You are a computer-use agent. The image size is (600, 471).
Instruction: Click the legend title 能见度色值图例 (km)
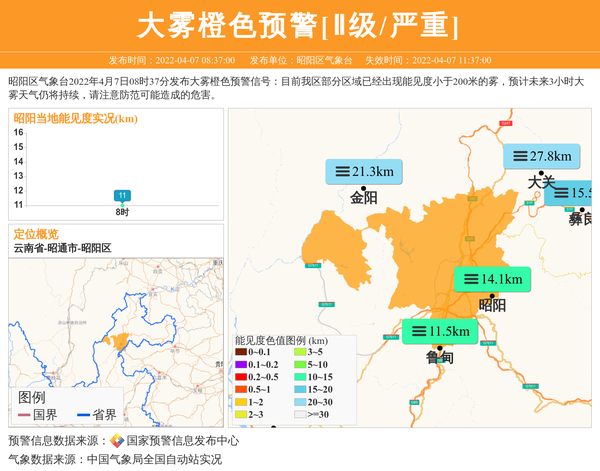coord(281,341)
